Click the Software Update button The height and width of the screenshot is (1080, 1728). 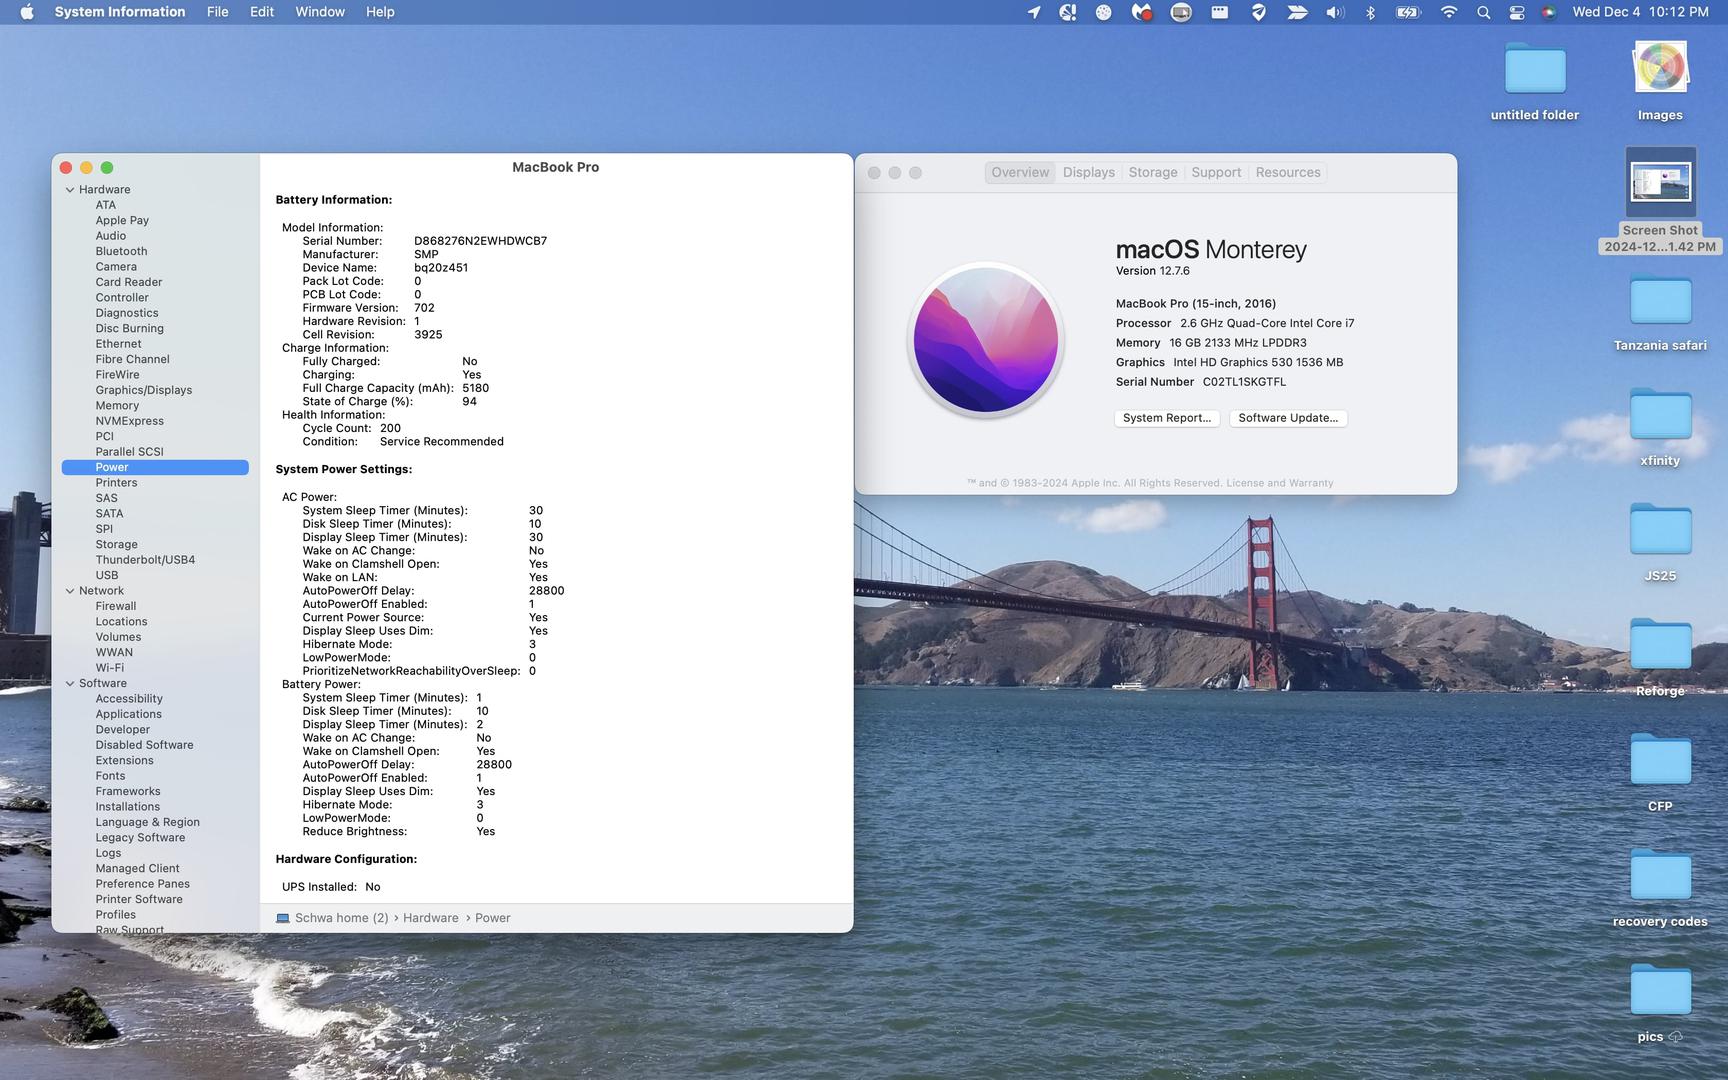[1288, 418]
